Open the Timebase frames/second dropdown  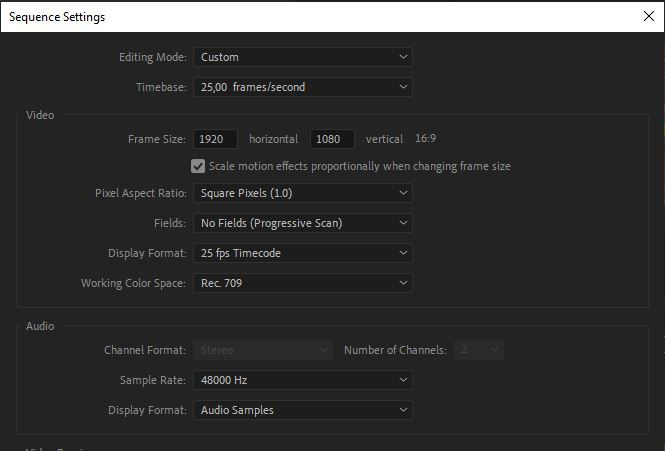click(303, 87)
